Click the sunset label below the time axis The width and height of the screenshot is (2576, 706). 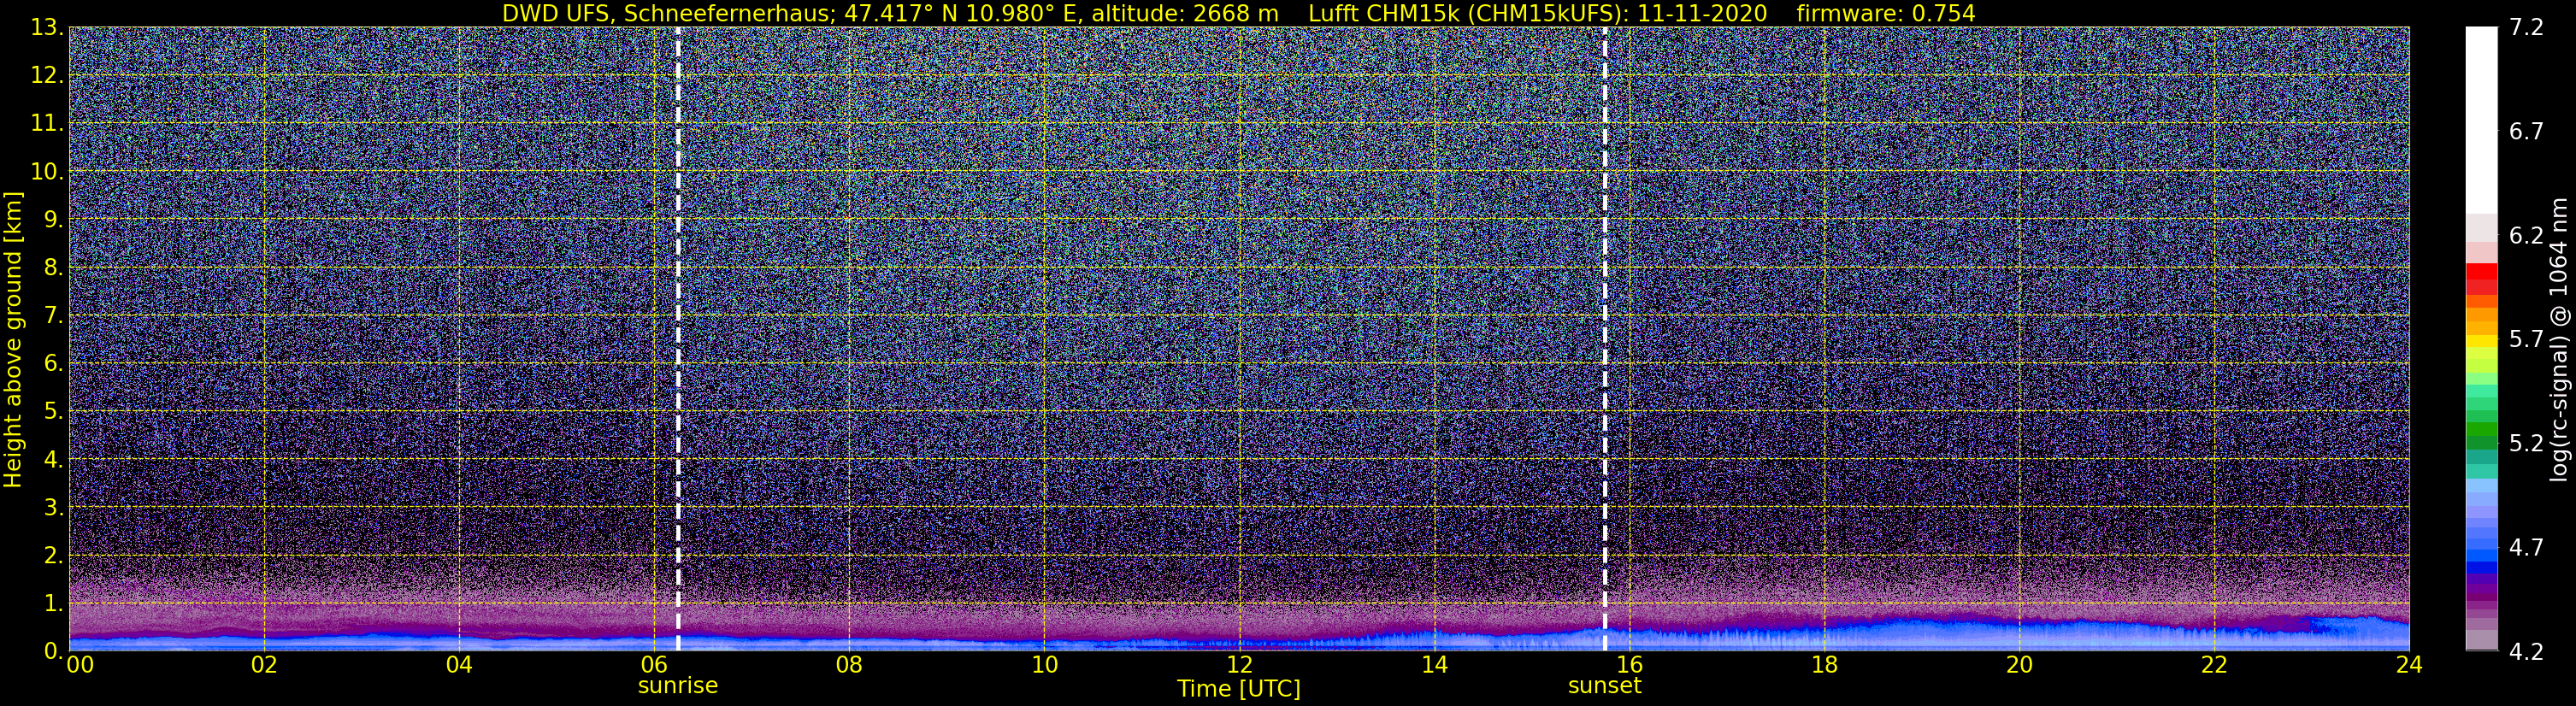1604,686
